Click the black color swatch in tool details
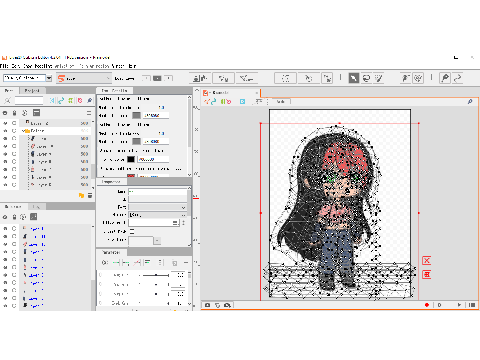 pyautogui.click(x=131, y=159)
